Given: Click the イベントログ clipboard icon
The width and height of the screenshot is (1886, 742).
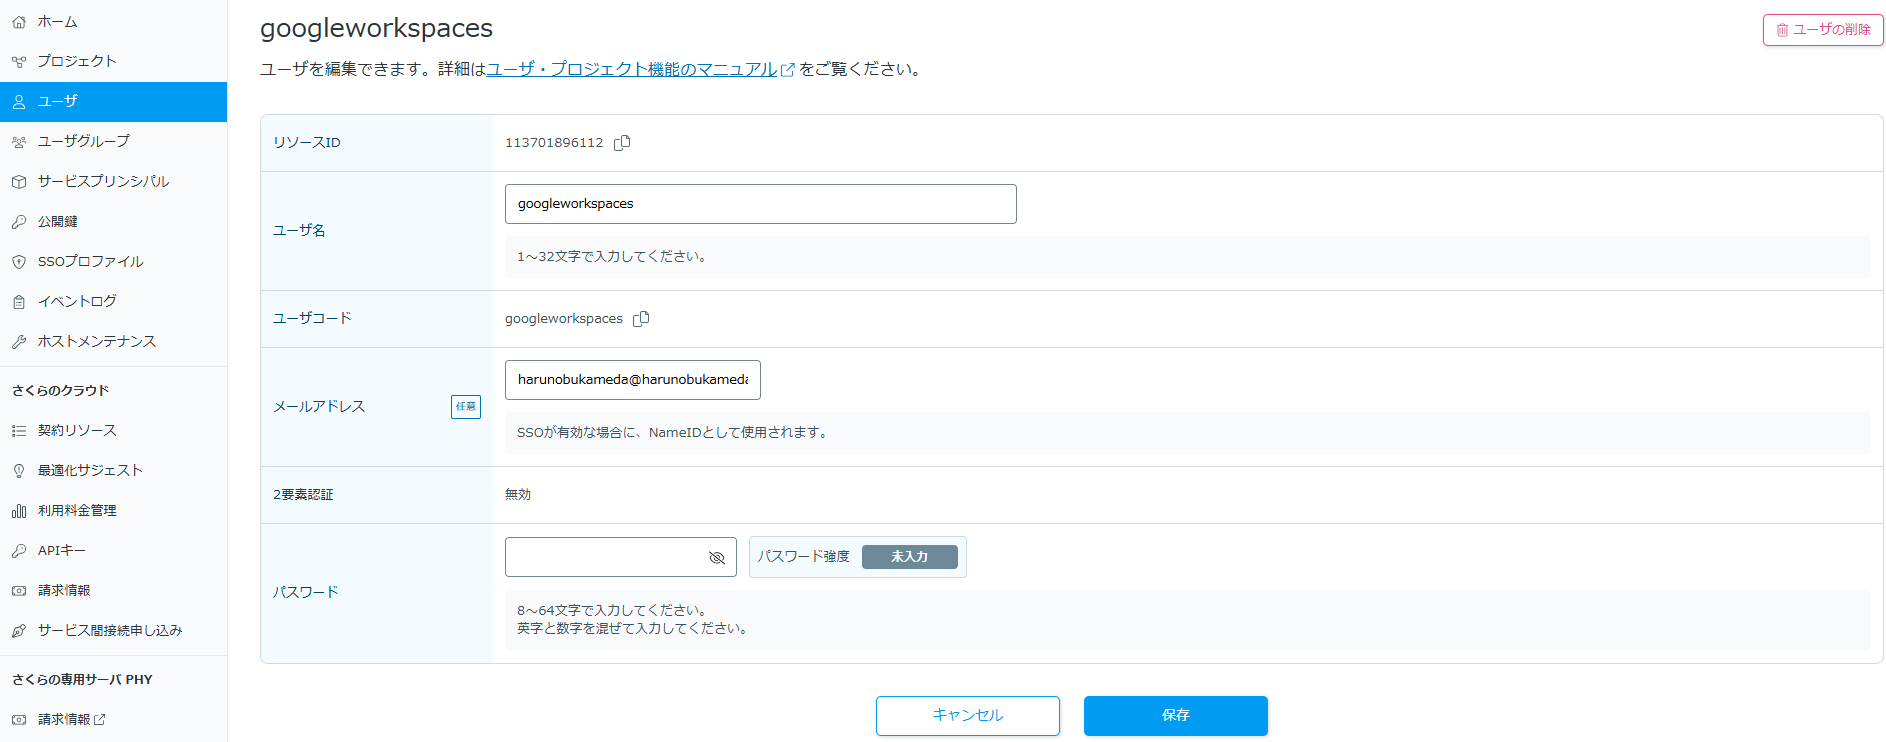Looking at the screenshot, I should [x=19, y=302].
